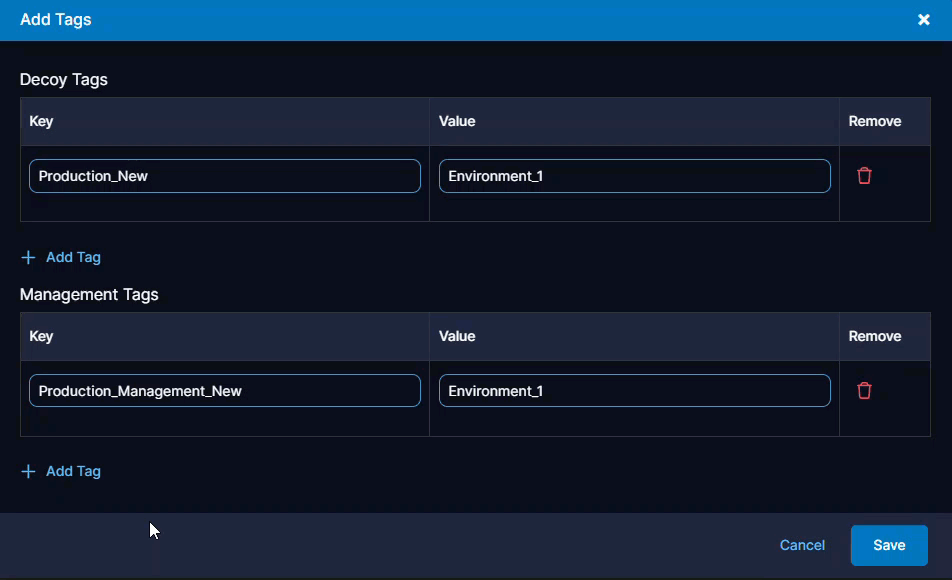This screenshot has width=952, height=580.
Task: Delete the Production_Management_New tag row
Action: 864,391
